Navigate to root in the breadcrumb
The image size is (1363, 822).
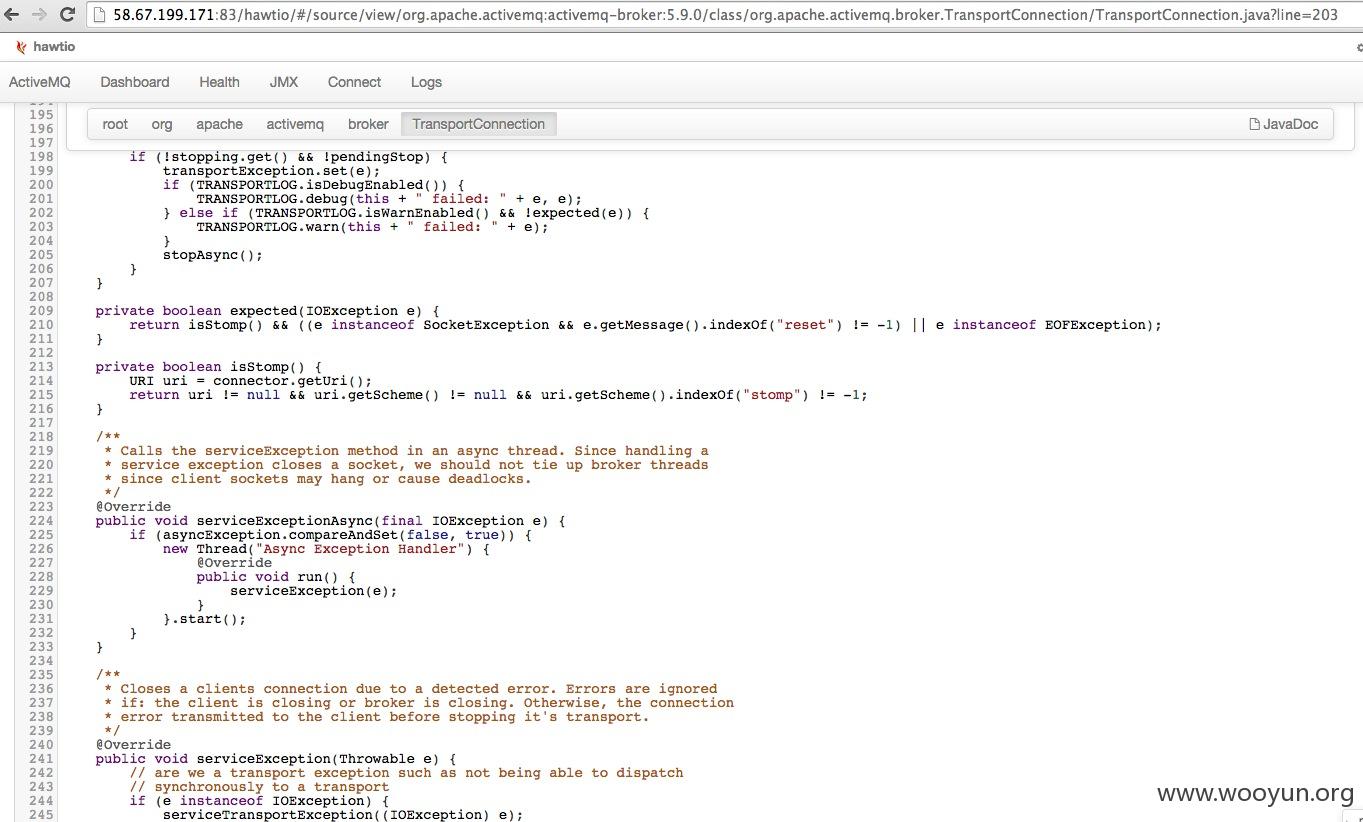click(x=115, y=124)
